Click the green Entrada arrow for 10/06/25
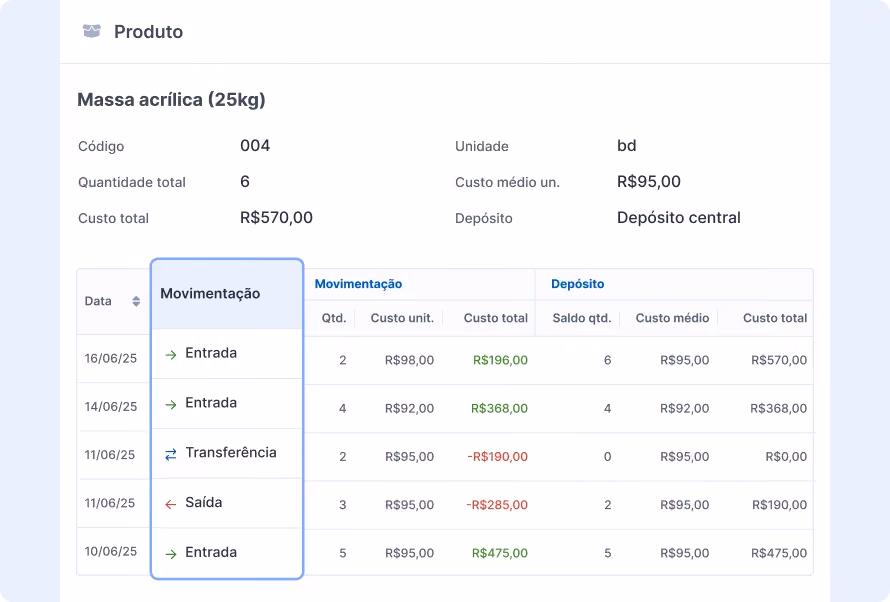The height and width of the screenshot is (602, 890). click(x=171, y=554)
